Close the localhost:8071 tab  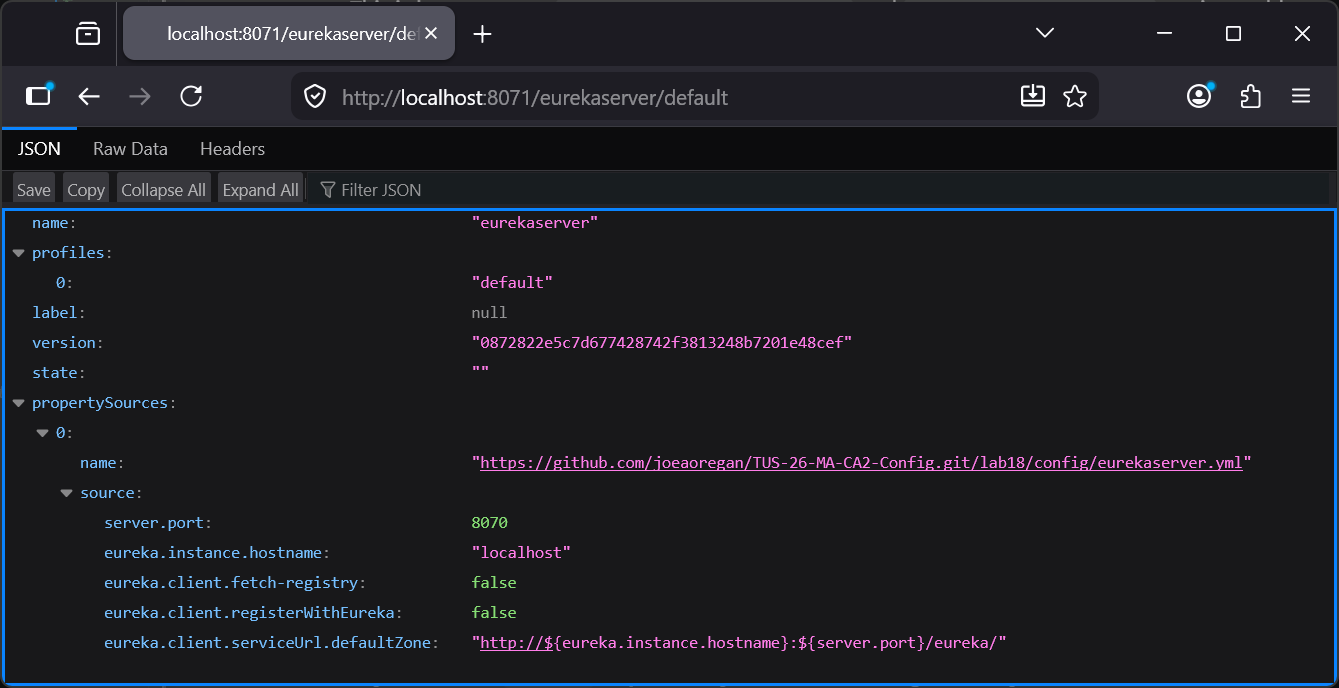point(431,34)
